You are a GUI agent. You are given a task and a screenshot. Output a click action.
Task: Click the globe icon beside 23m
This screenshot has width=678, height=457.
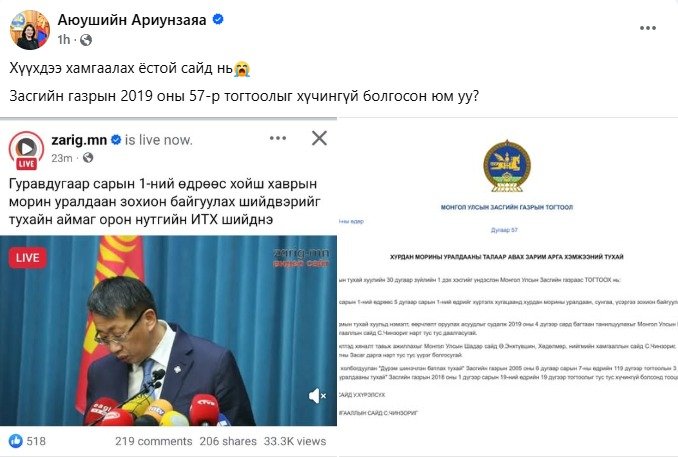88,158
